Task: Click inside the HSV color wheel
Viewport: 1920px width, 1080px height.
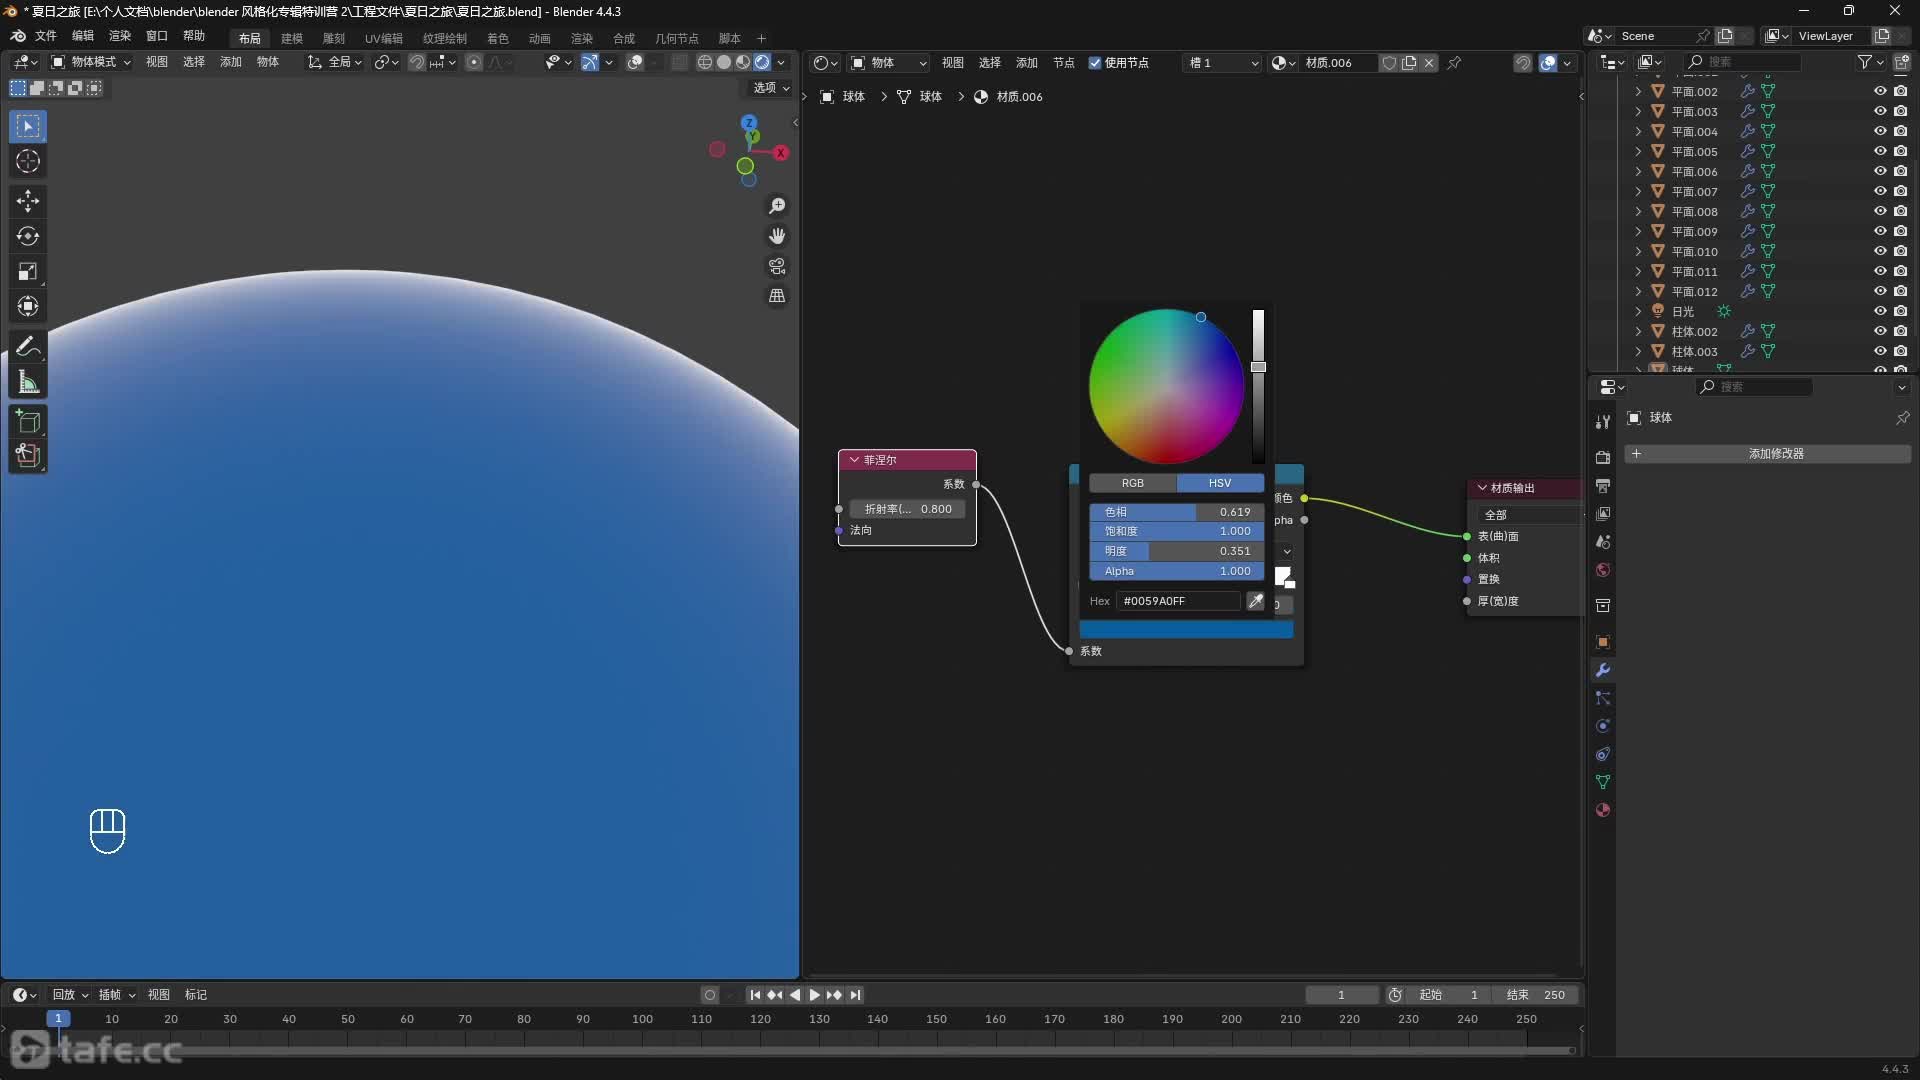Action: click(1166, 386)
